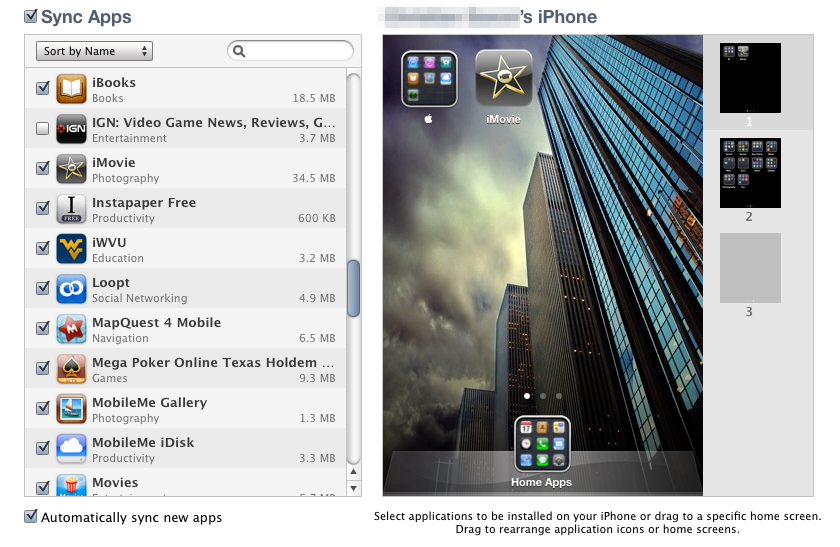Viewport: 840px width, 547px height.
Task: Uncheck the MobileMe iDisk checkbox
Action: tap(43, 448)
